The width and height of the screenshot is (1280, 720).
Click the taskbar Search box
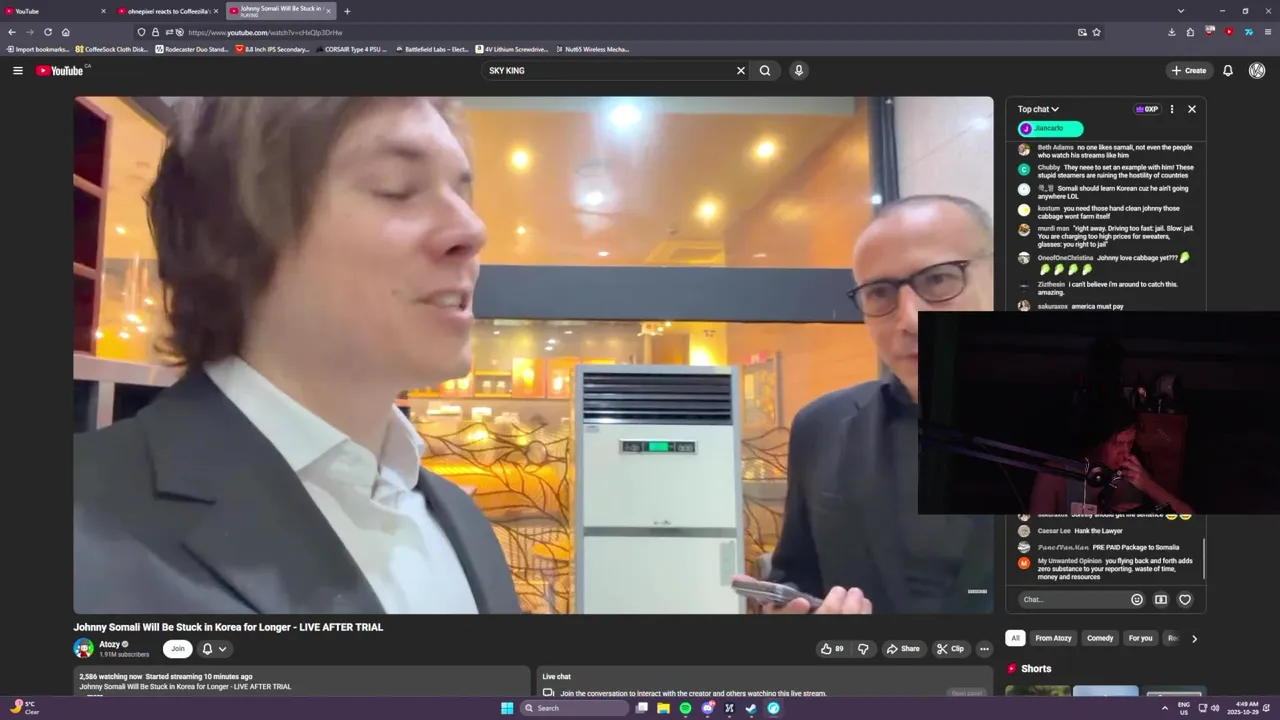pyautogui.click(x=574, y=708)
